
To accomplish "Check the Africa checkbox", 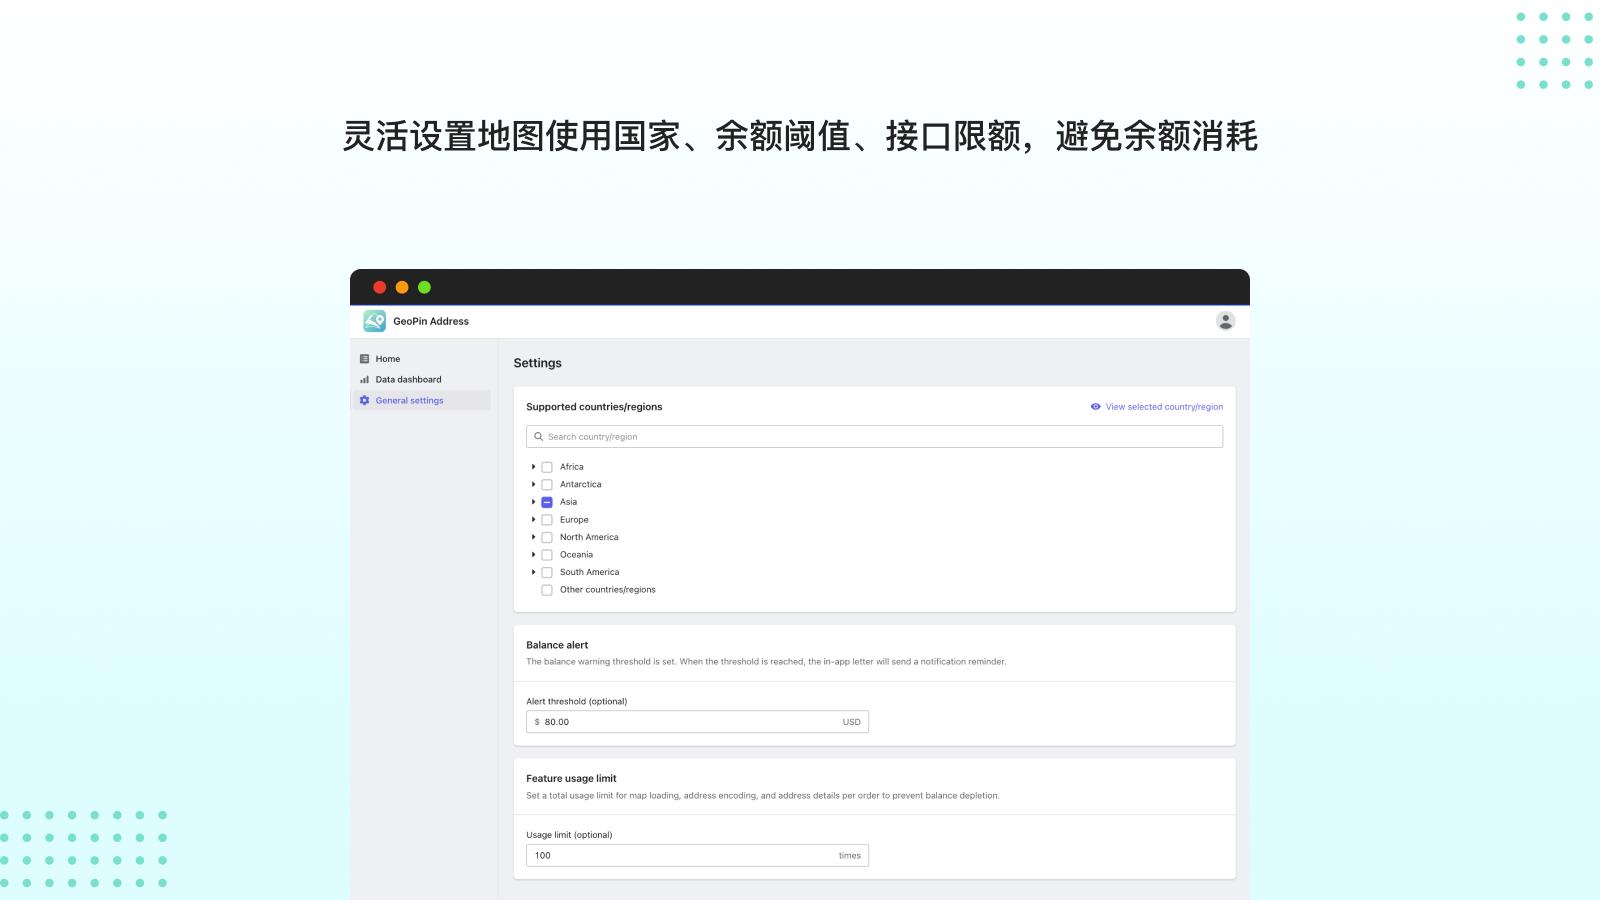I will tap(547, 467).
